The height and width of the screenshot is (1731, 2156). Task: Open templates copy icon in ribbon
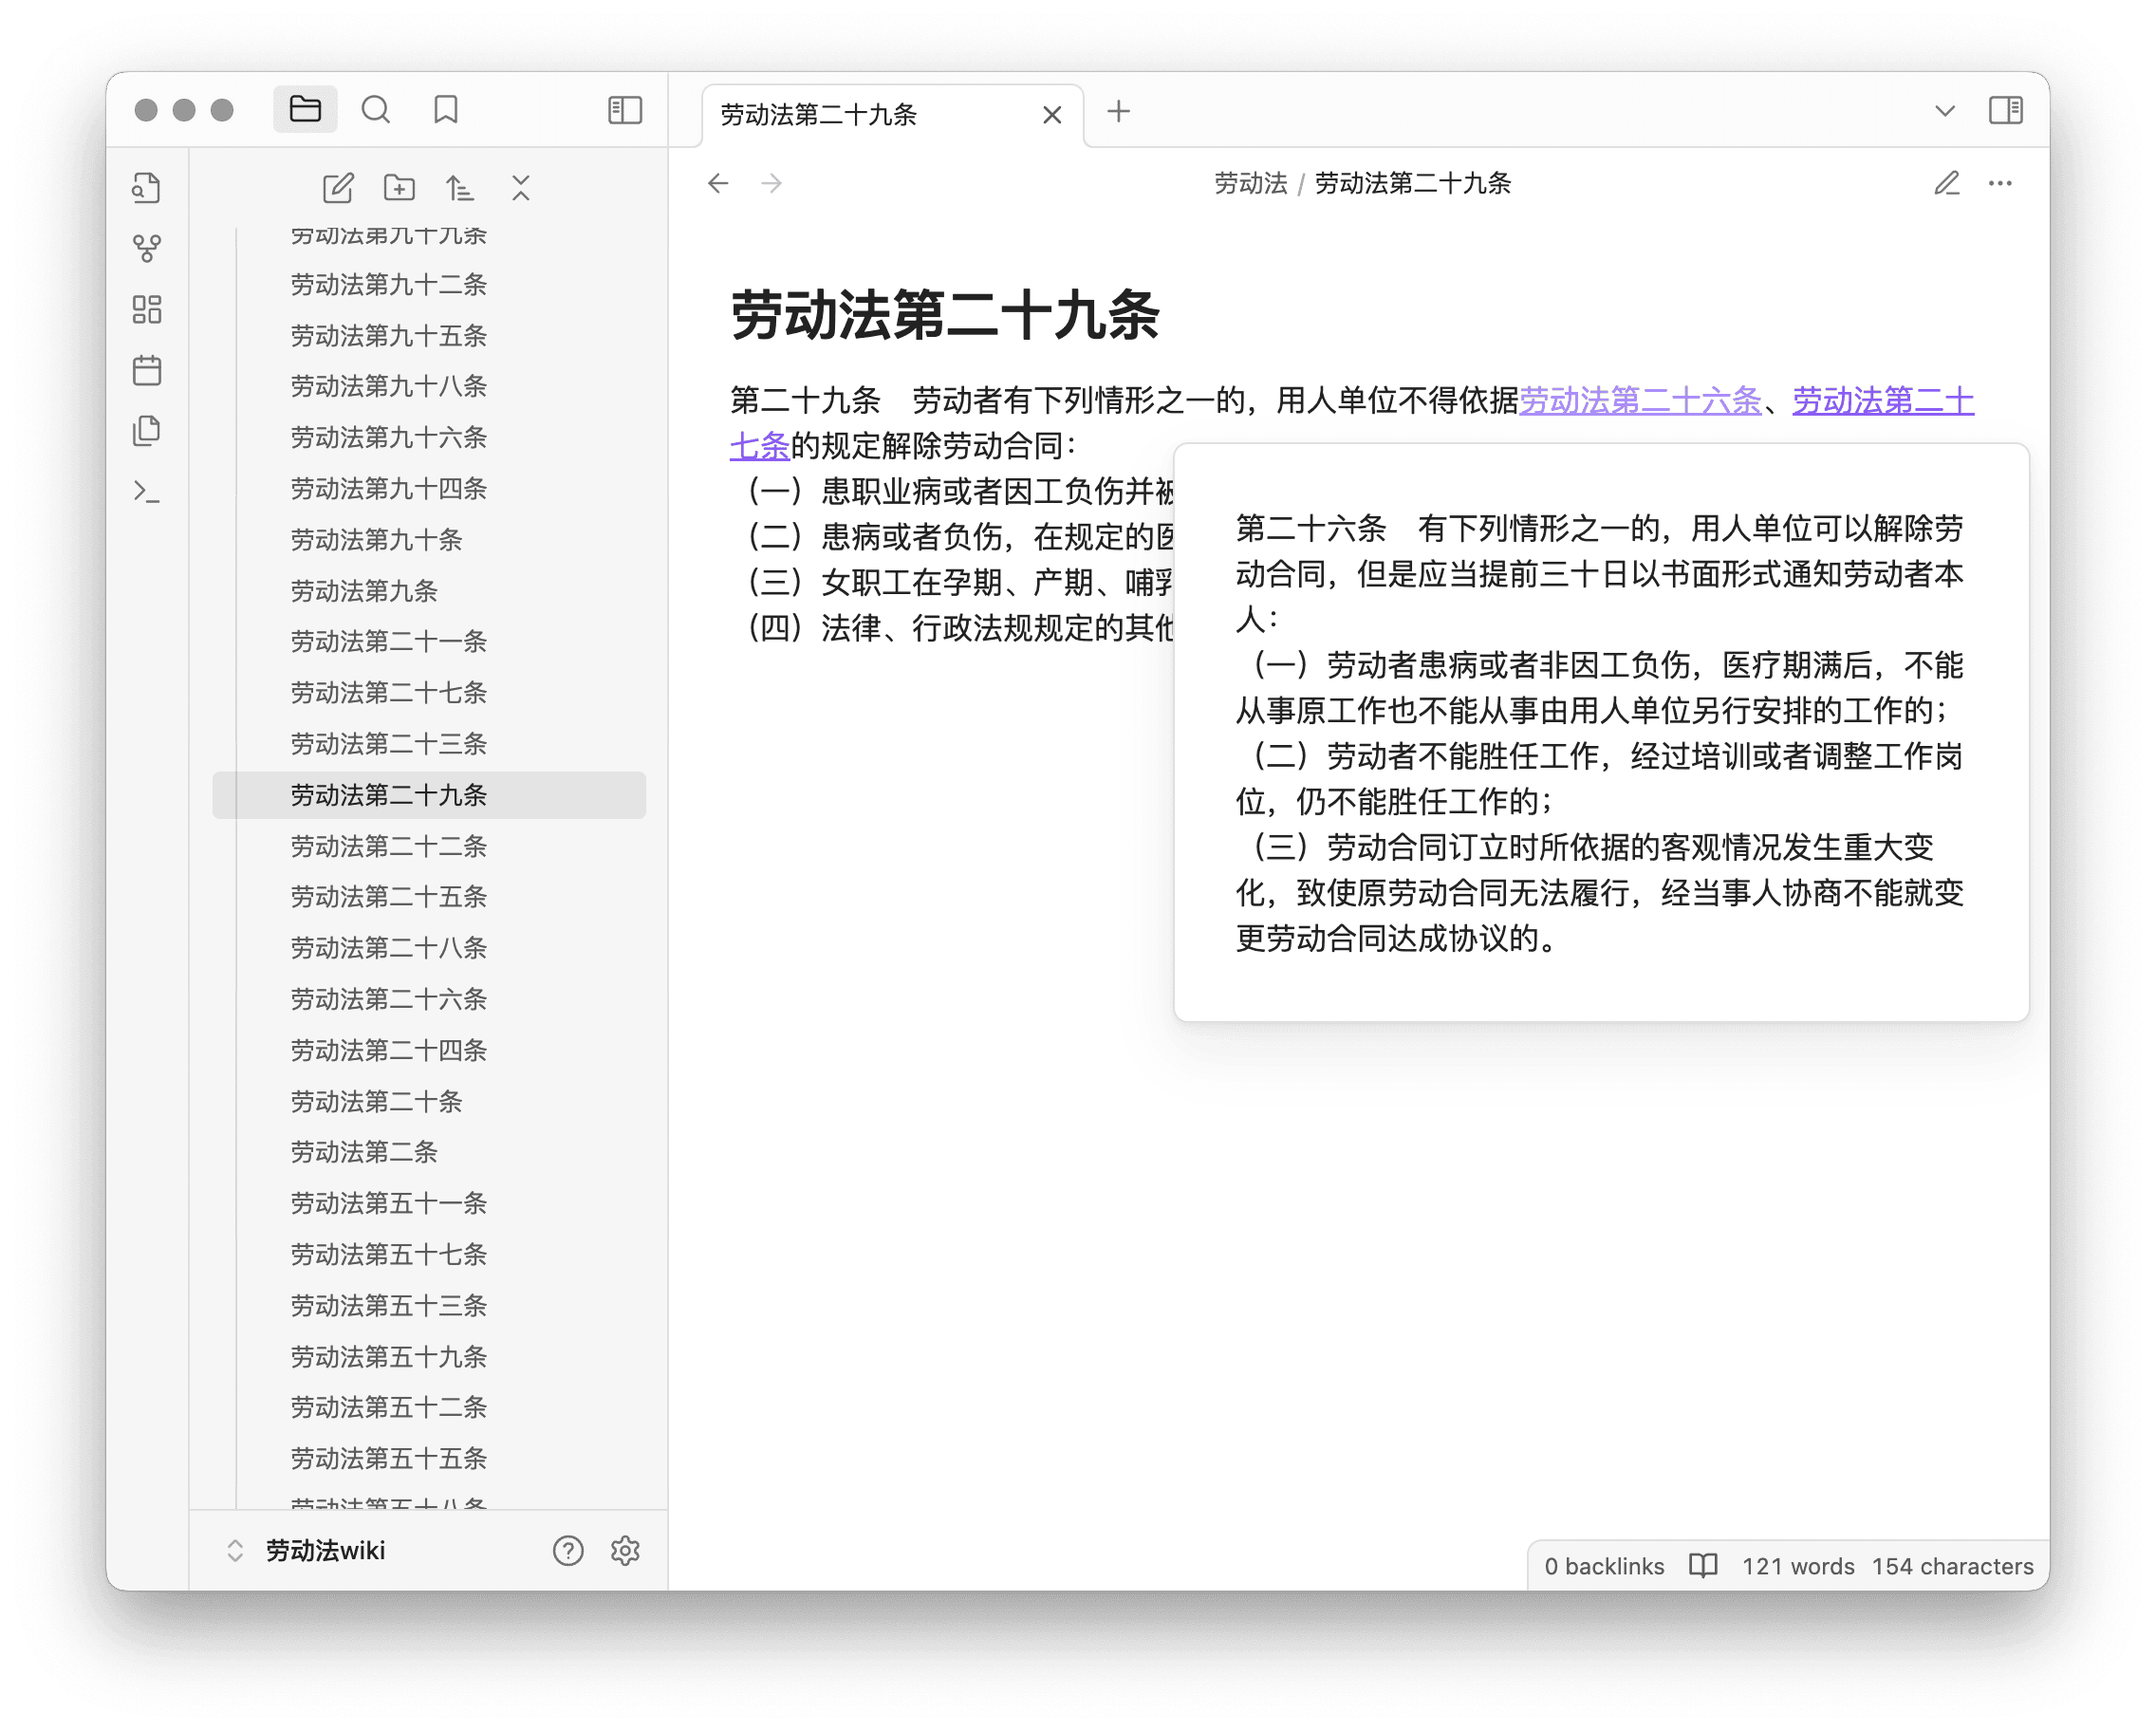(147, 431)
